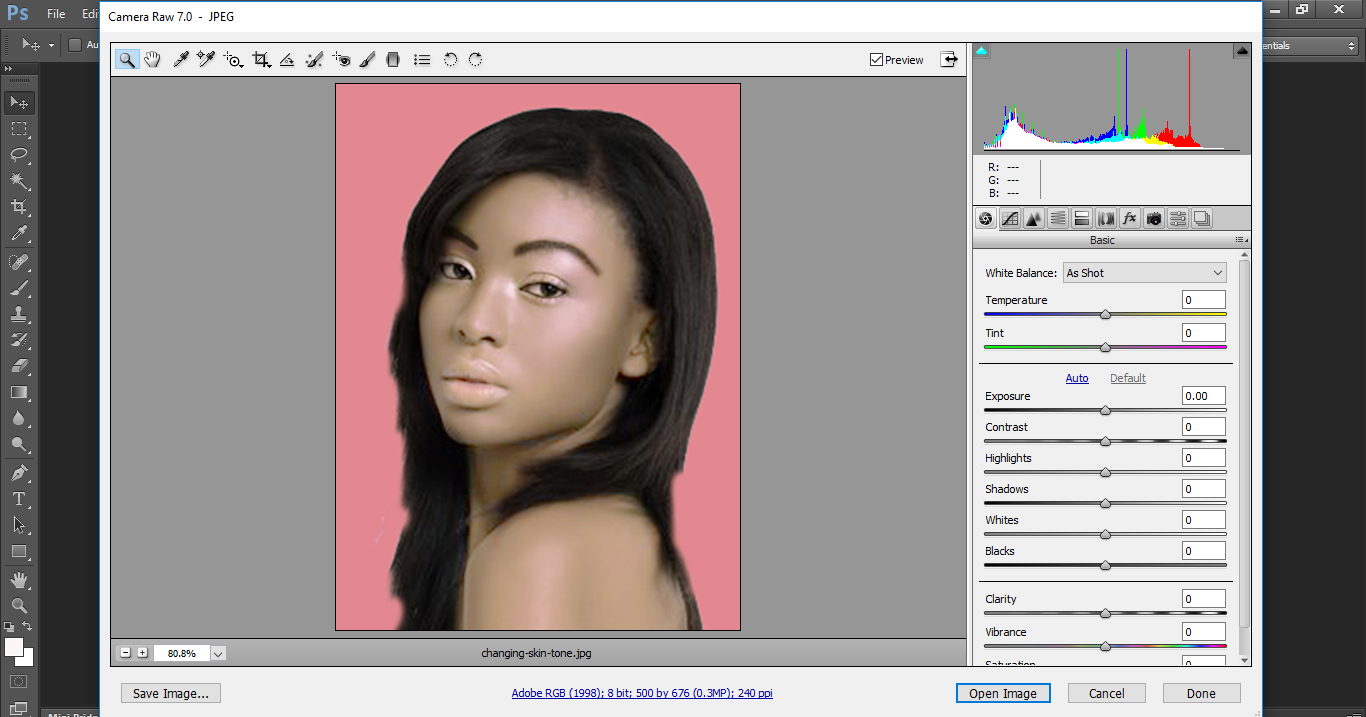Click the Exposure value field
This screenshot has width=1366, height=717.
tap(1203, 396)
